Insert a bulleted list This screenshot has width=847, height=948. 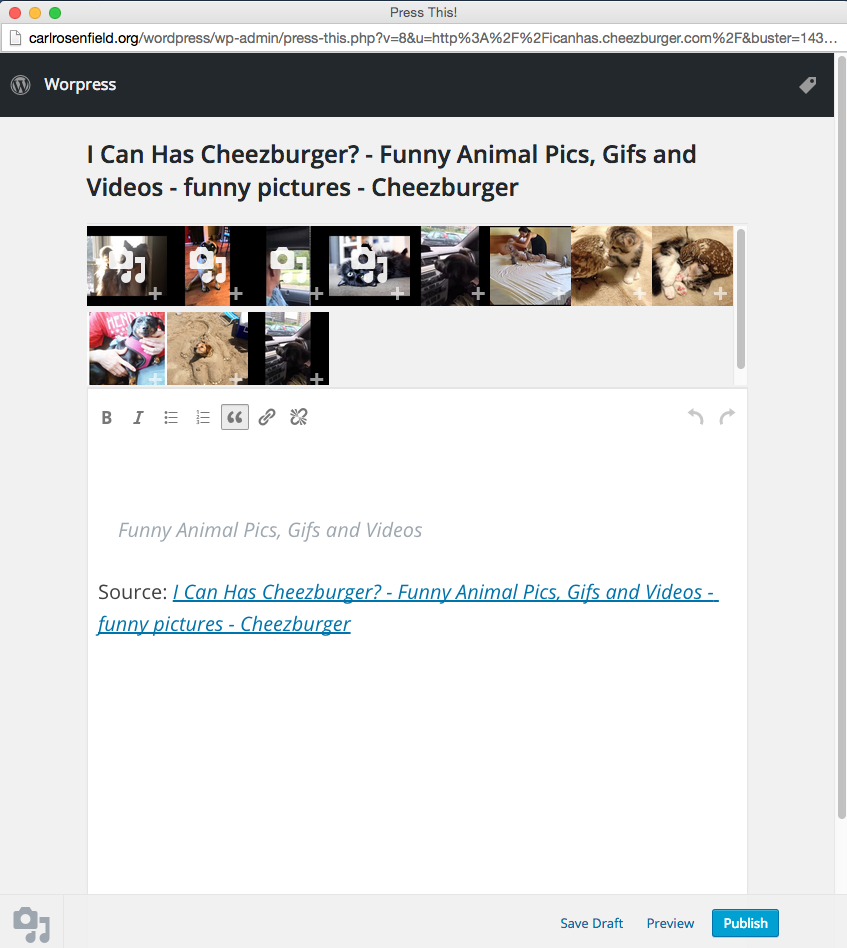pyautogui.click(x=171, y=417)
